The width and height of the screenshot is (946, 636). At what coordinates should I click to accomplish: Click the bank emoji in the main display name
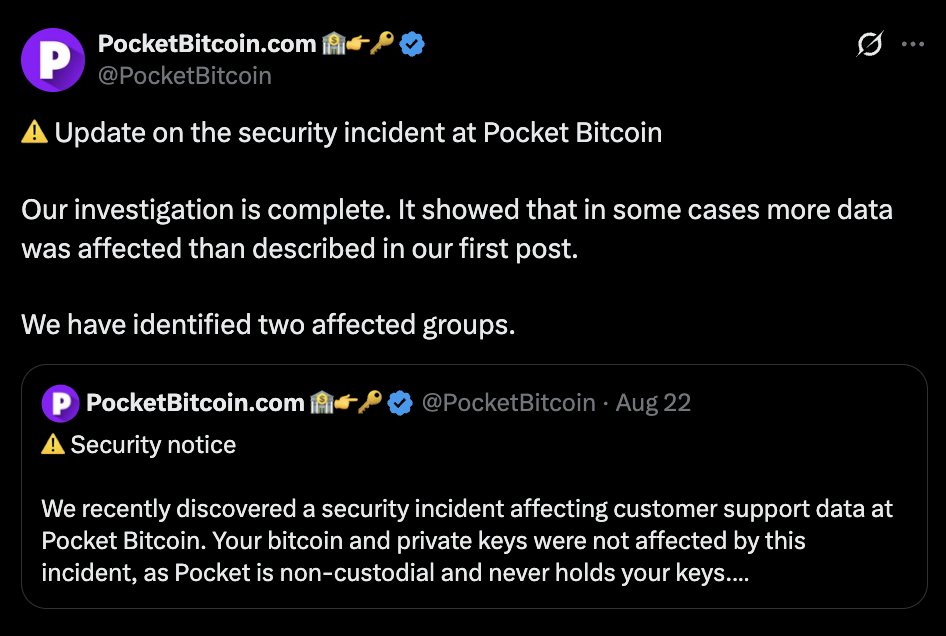point(333,43)
